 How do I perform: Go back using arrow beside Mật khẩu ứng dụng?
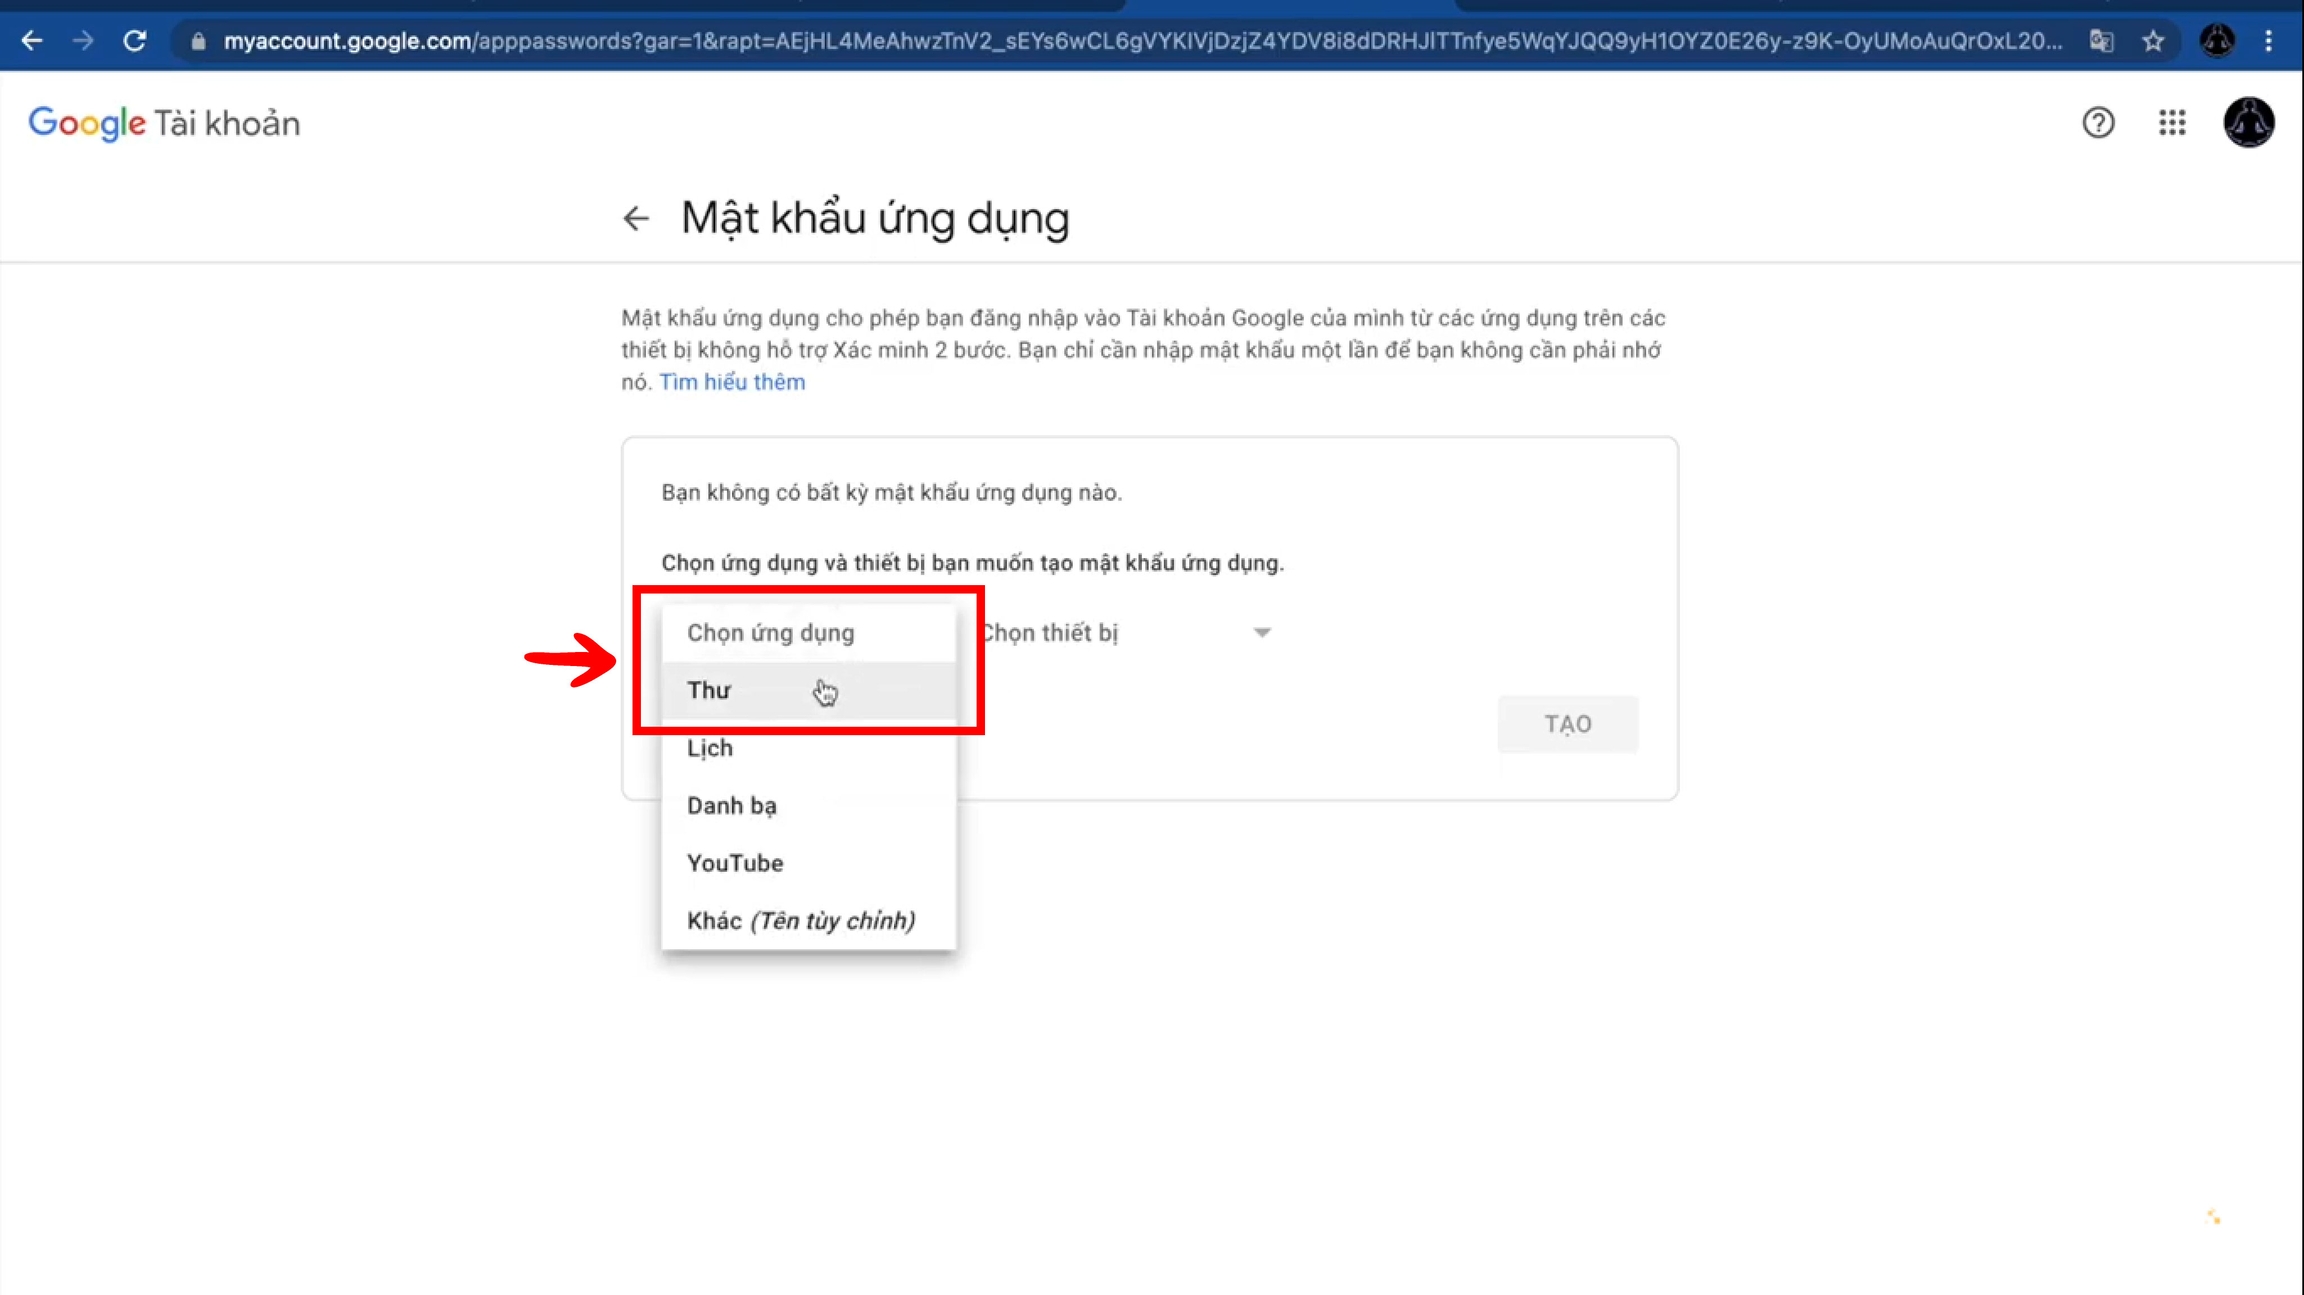636,218
